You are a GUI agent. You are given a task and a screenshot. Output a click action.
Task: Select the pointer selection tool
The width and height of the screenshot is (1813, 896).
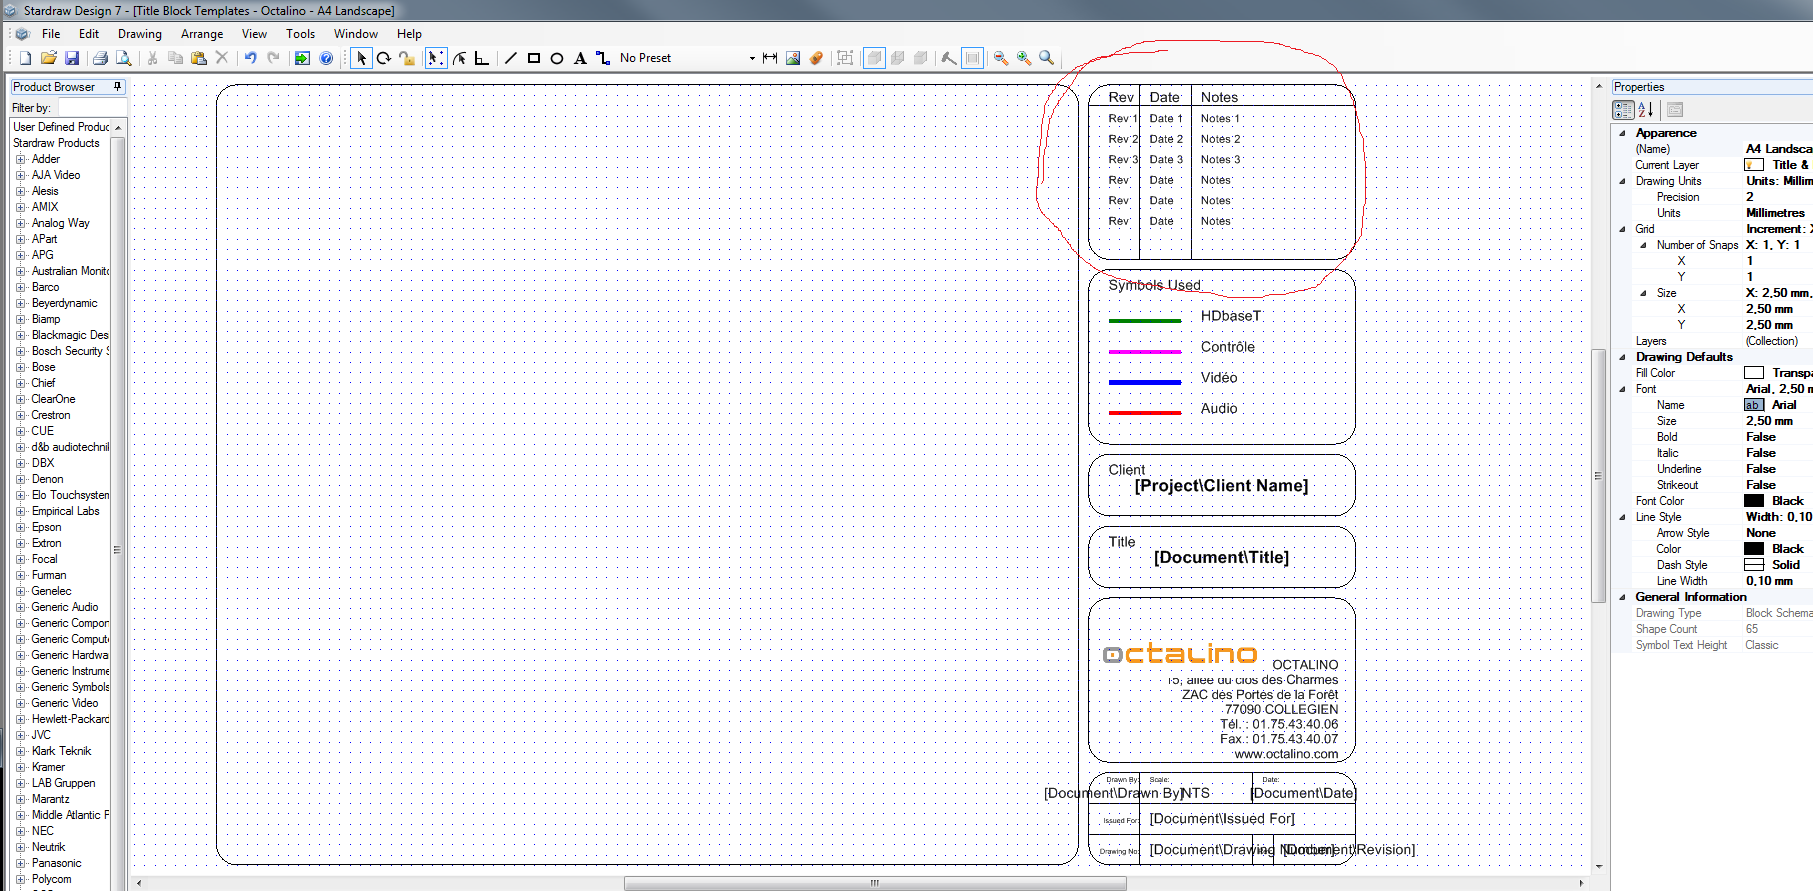pyautogui.click(x=361, y=58)
